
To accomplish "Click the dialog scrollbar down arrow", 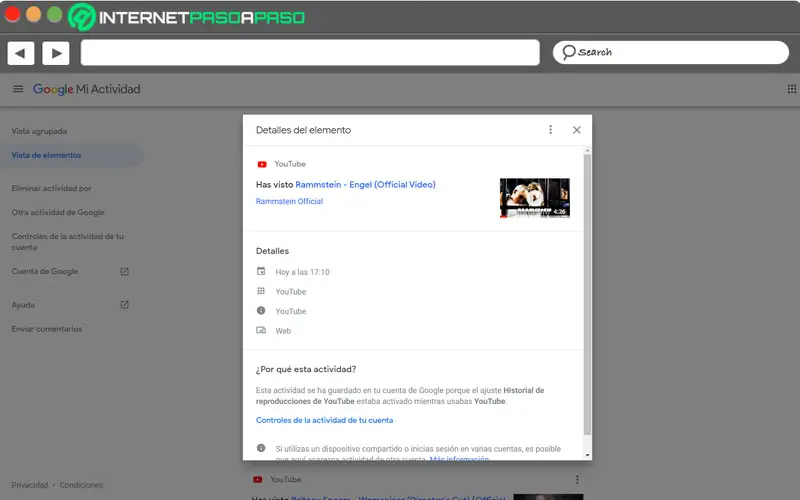I will (587, 455).
